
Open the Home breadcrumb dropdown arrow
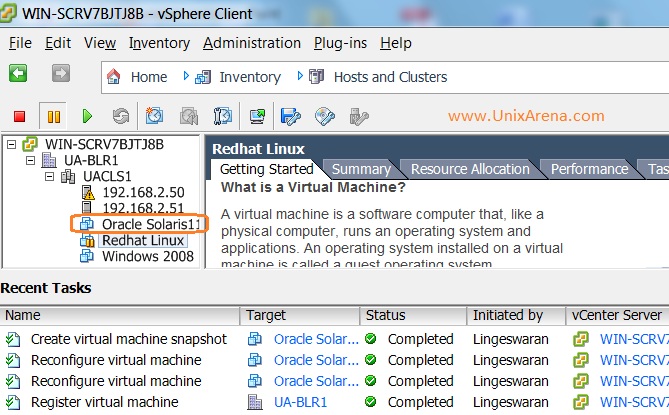pos(186,76)
